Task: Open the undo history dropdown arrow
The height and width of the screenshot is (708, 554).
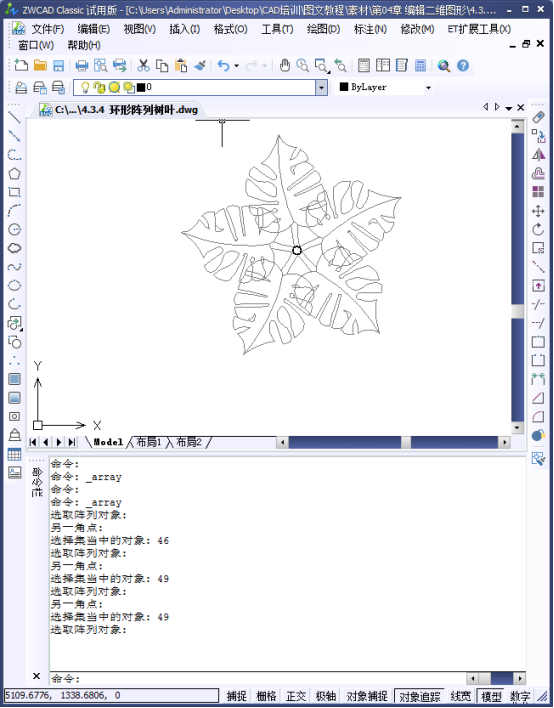Action: [x=236, y=66]
